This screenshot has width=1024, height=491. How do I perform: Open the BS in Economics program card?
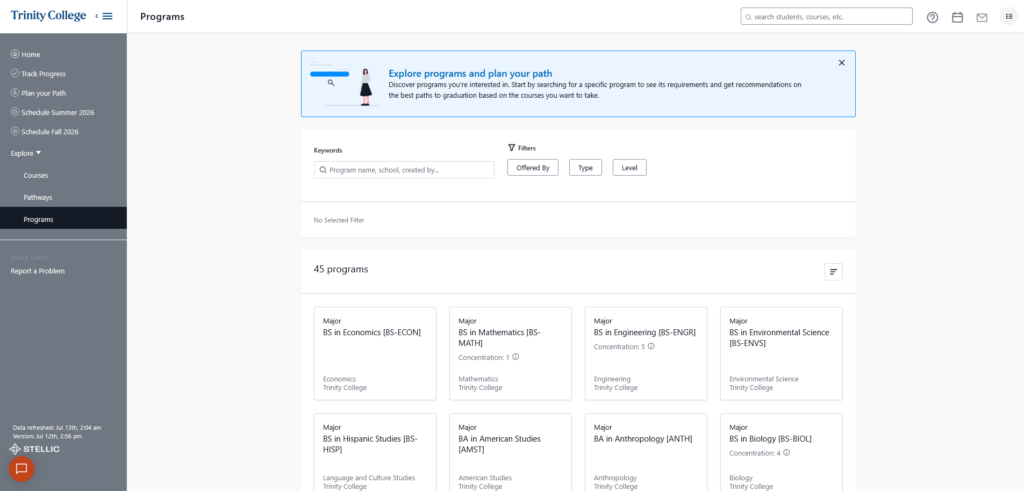coord(375,353)
